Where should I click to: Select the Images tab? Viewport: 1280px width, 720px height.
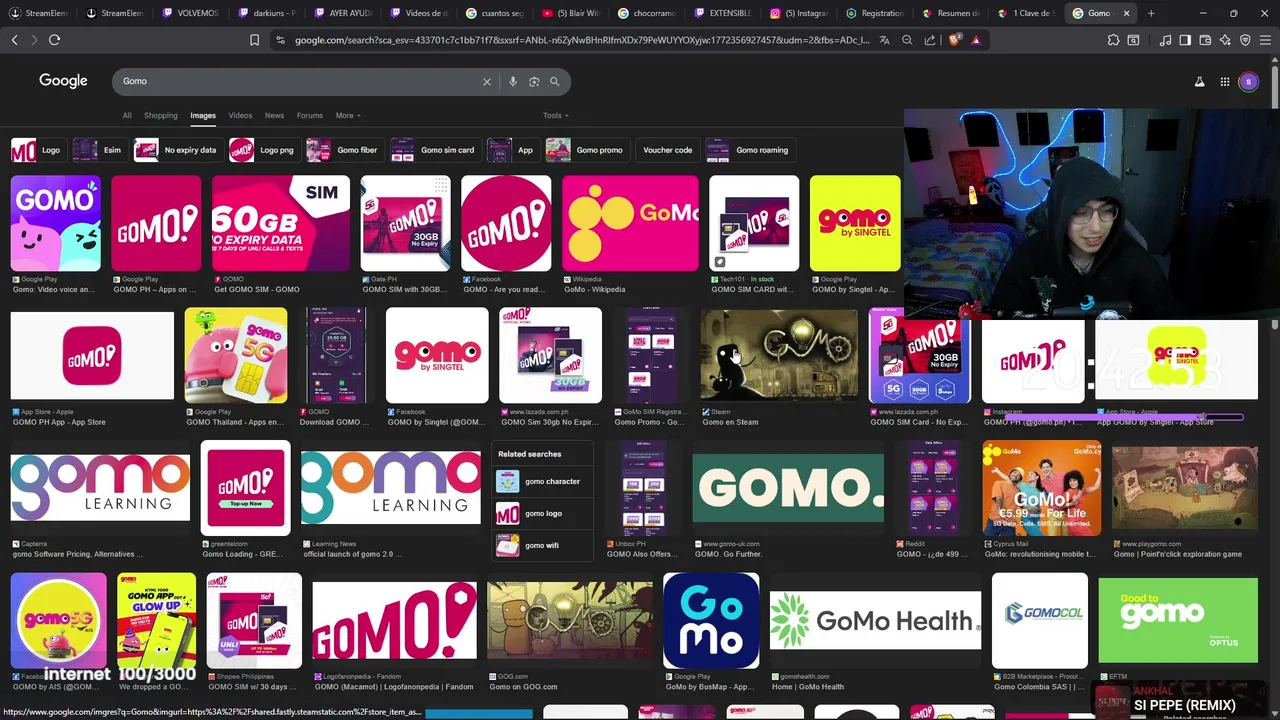203,116
